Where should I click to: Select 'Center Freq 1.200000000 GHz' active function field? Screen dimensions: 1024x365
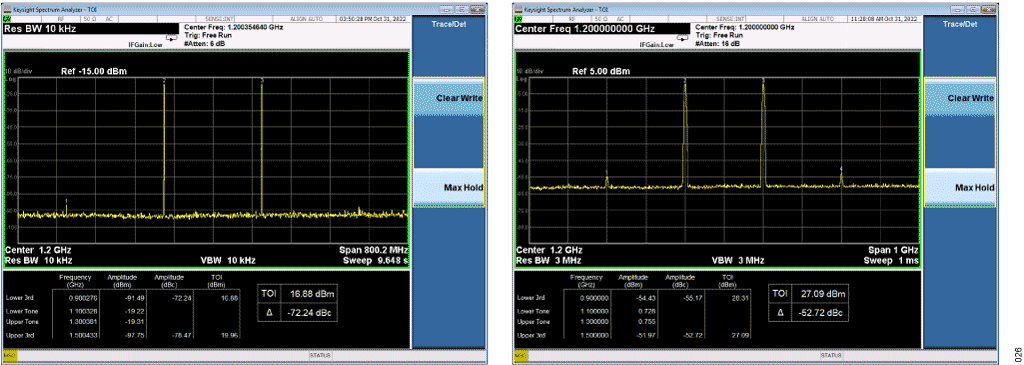(602, 29)
